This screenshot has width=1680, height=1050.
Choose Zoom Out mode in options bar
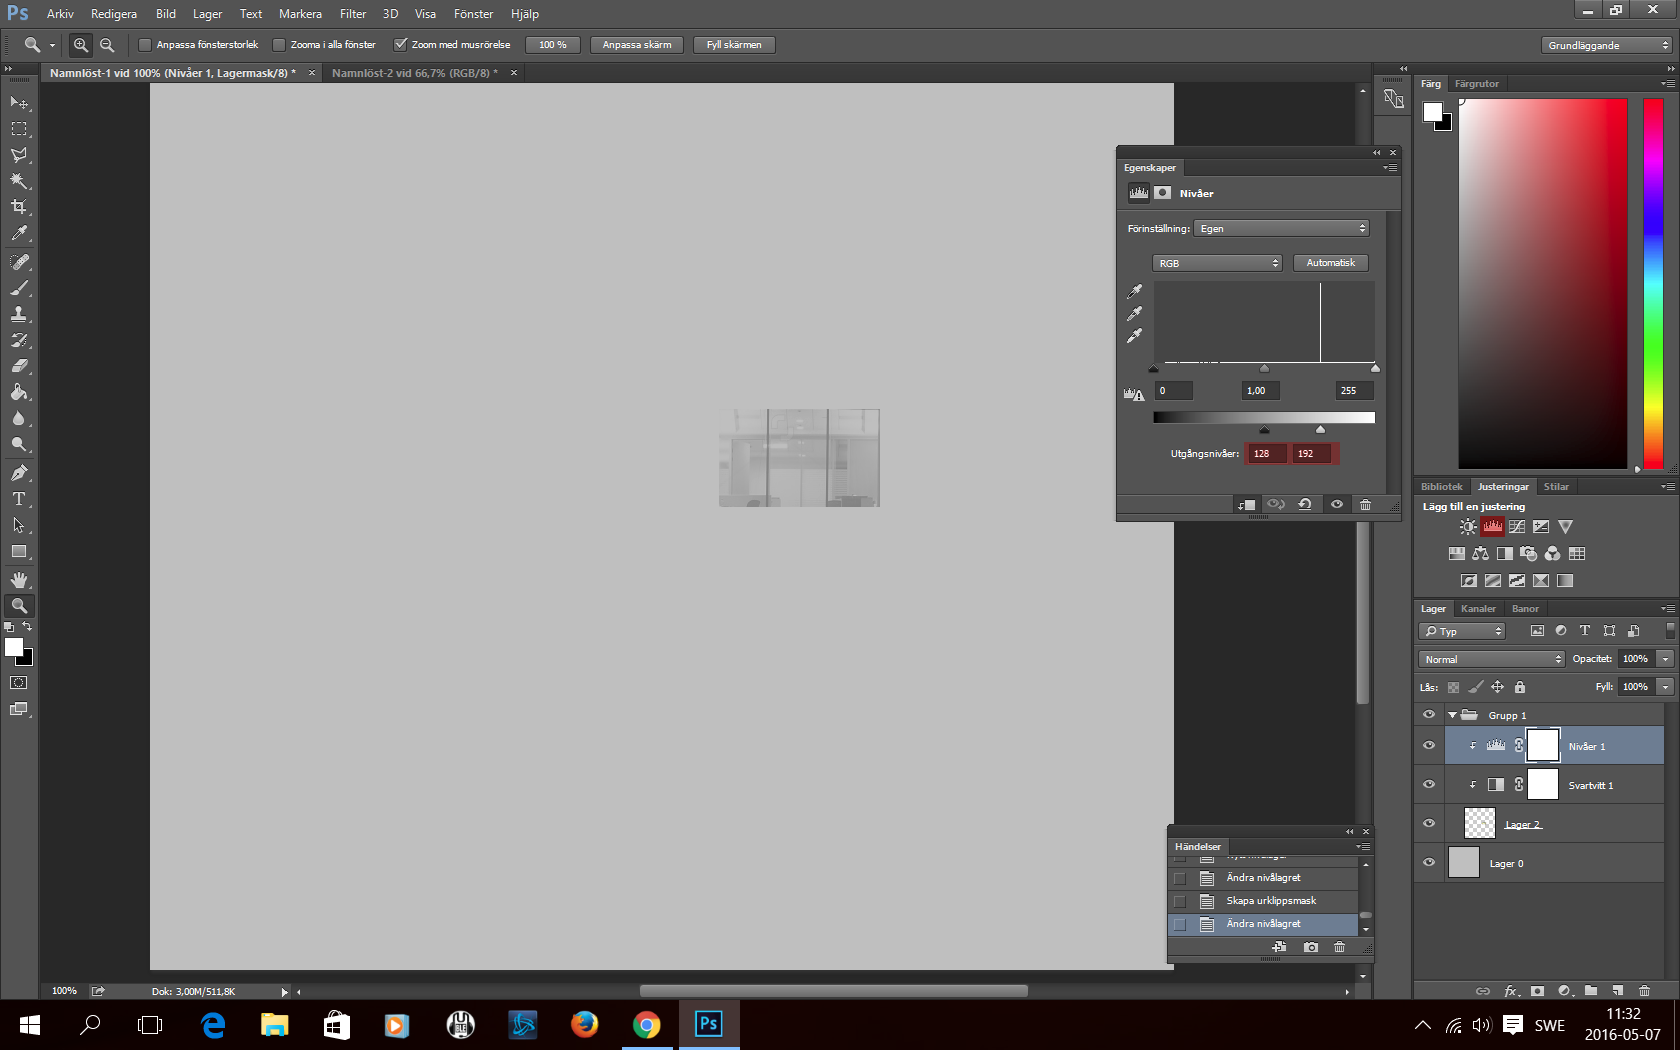[x=107, y=45]
